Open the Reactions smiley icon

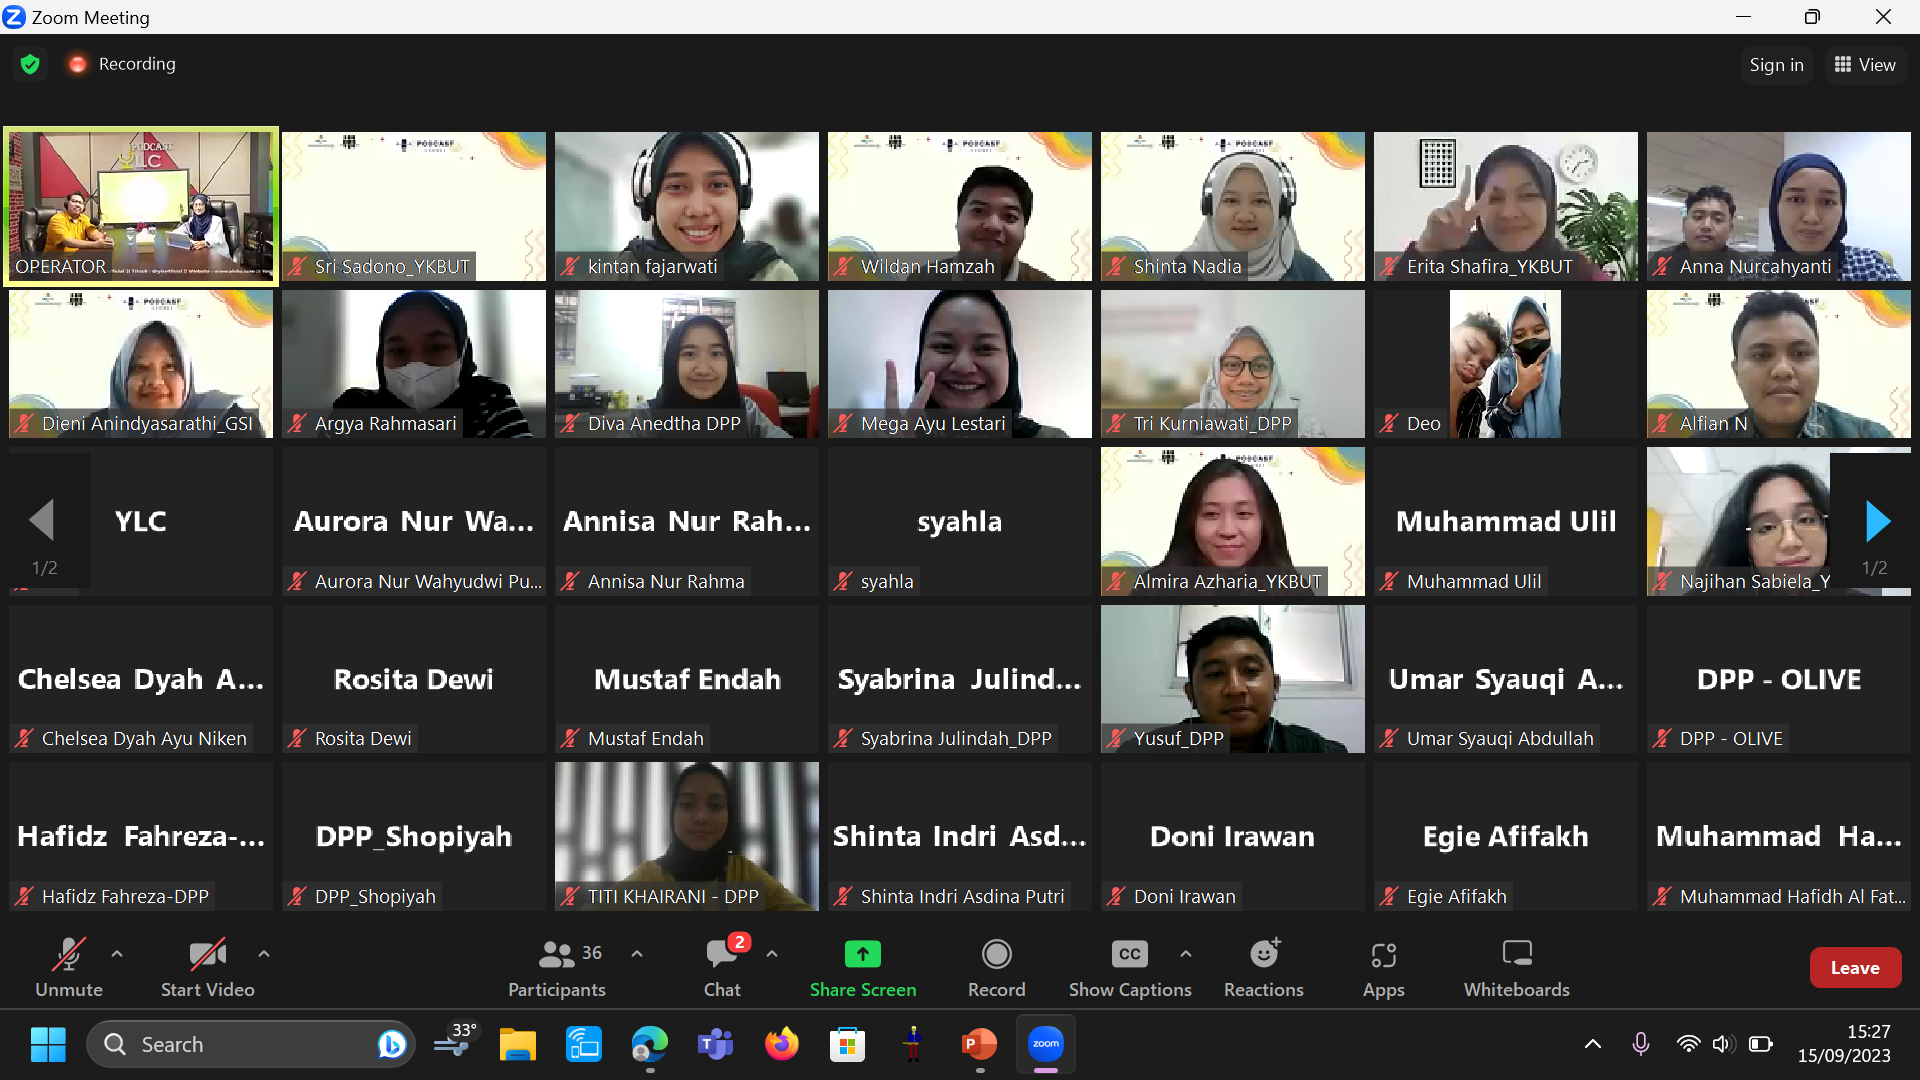click(x=1264, y=955)
